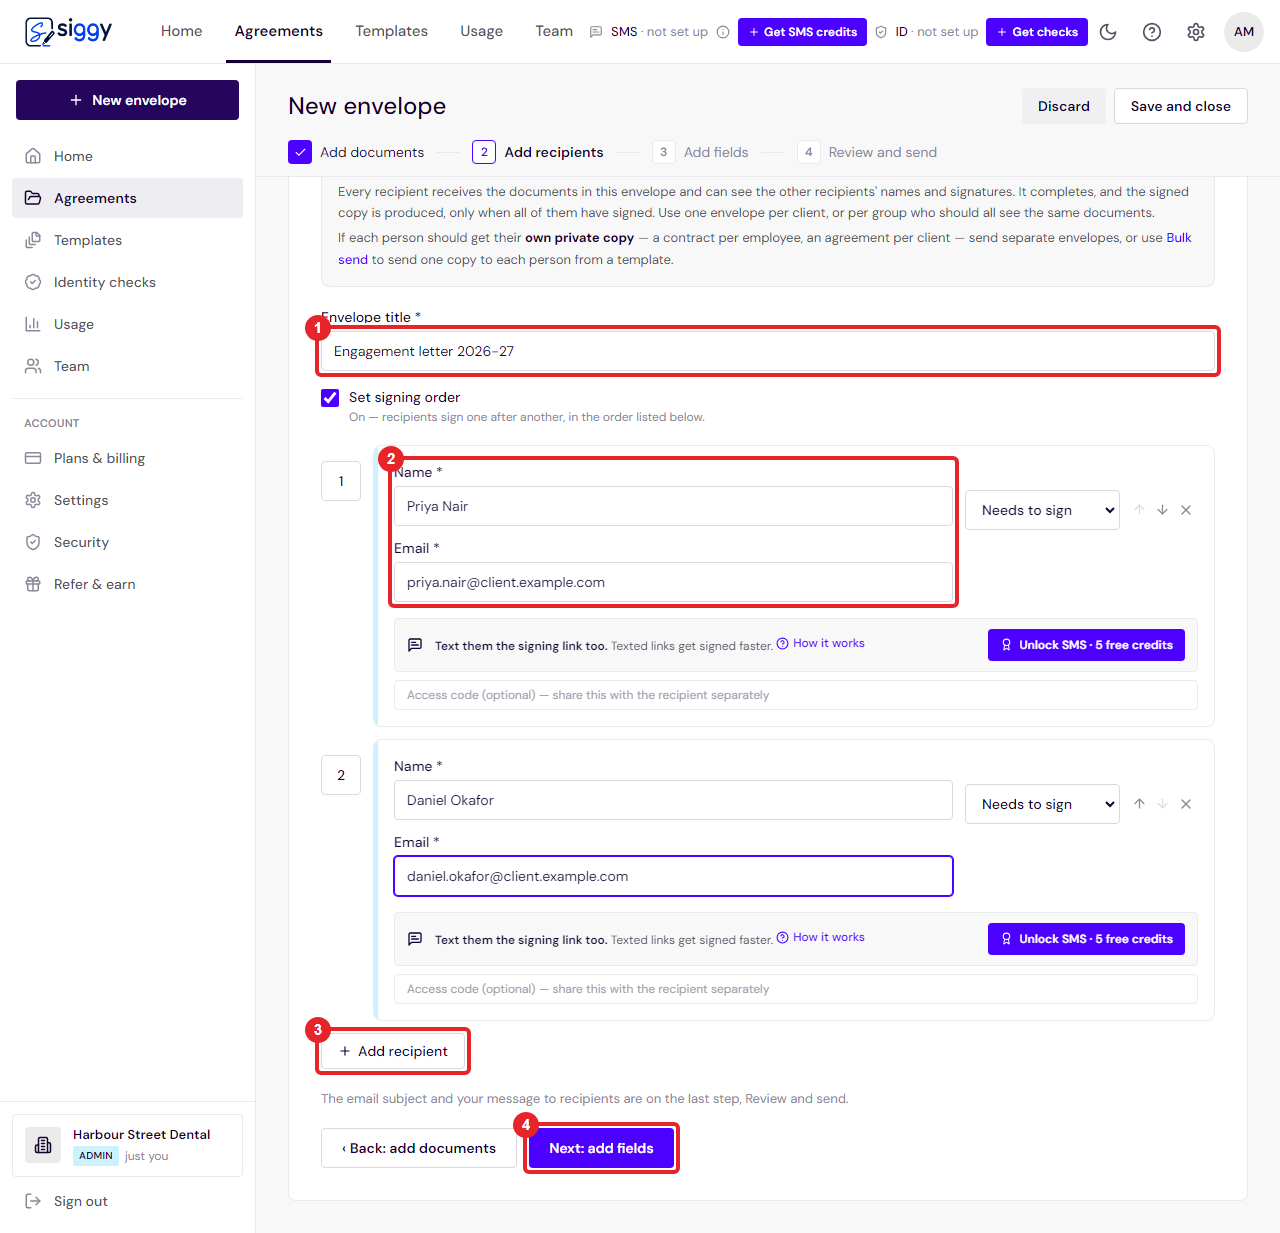The height and width of the screenshot is (1233, 1280).
Task: Uncheck the Set signing order checkbox
Action: [330, 398]
